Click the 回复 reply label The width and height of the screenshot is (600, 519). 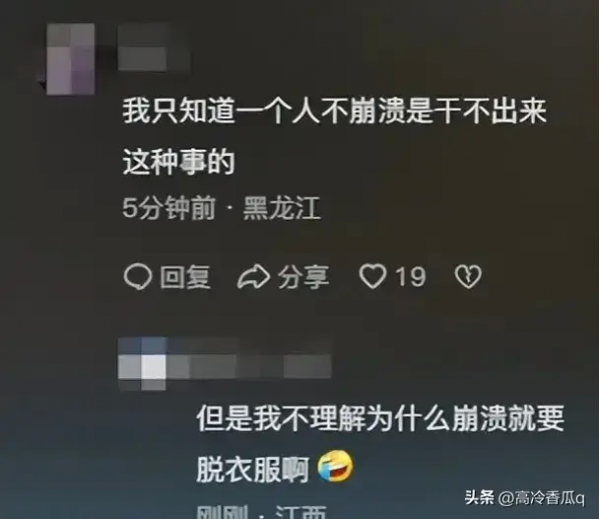[185, 277]
